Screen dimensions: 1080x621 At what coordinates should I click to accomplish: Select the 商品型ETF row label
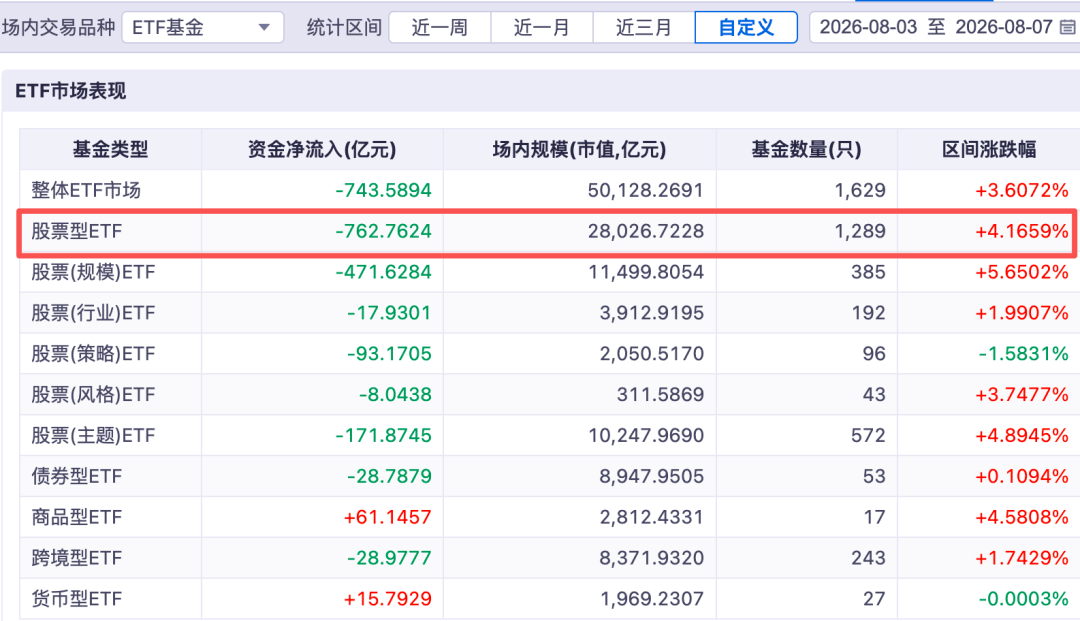[76, 517]
